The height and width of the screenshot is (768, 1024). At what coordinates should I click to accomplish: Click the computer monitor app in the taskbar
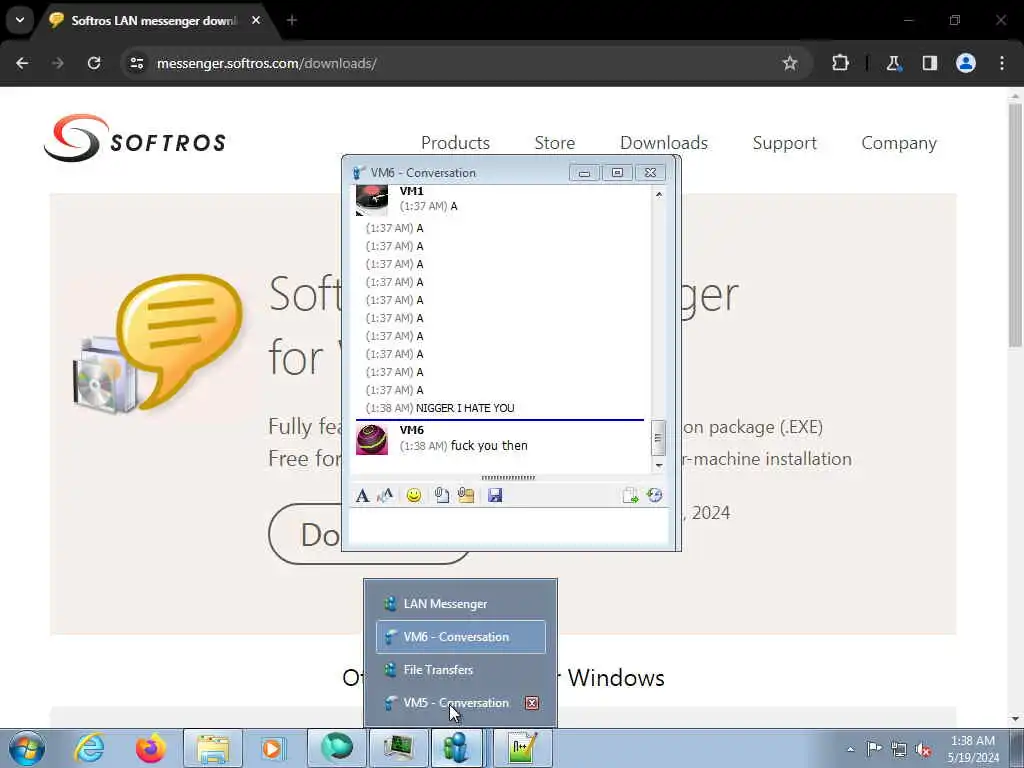click(x=398, y=748)
